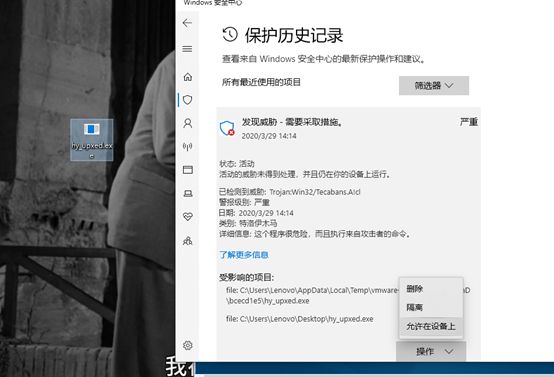Open Family options icon in sidebar
Viewport: 554px width, 377px height.
point(188,241)
